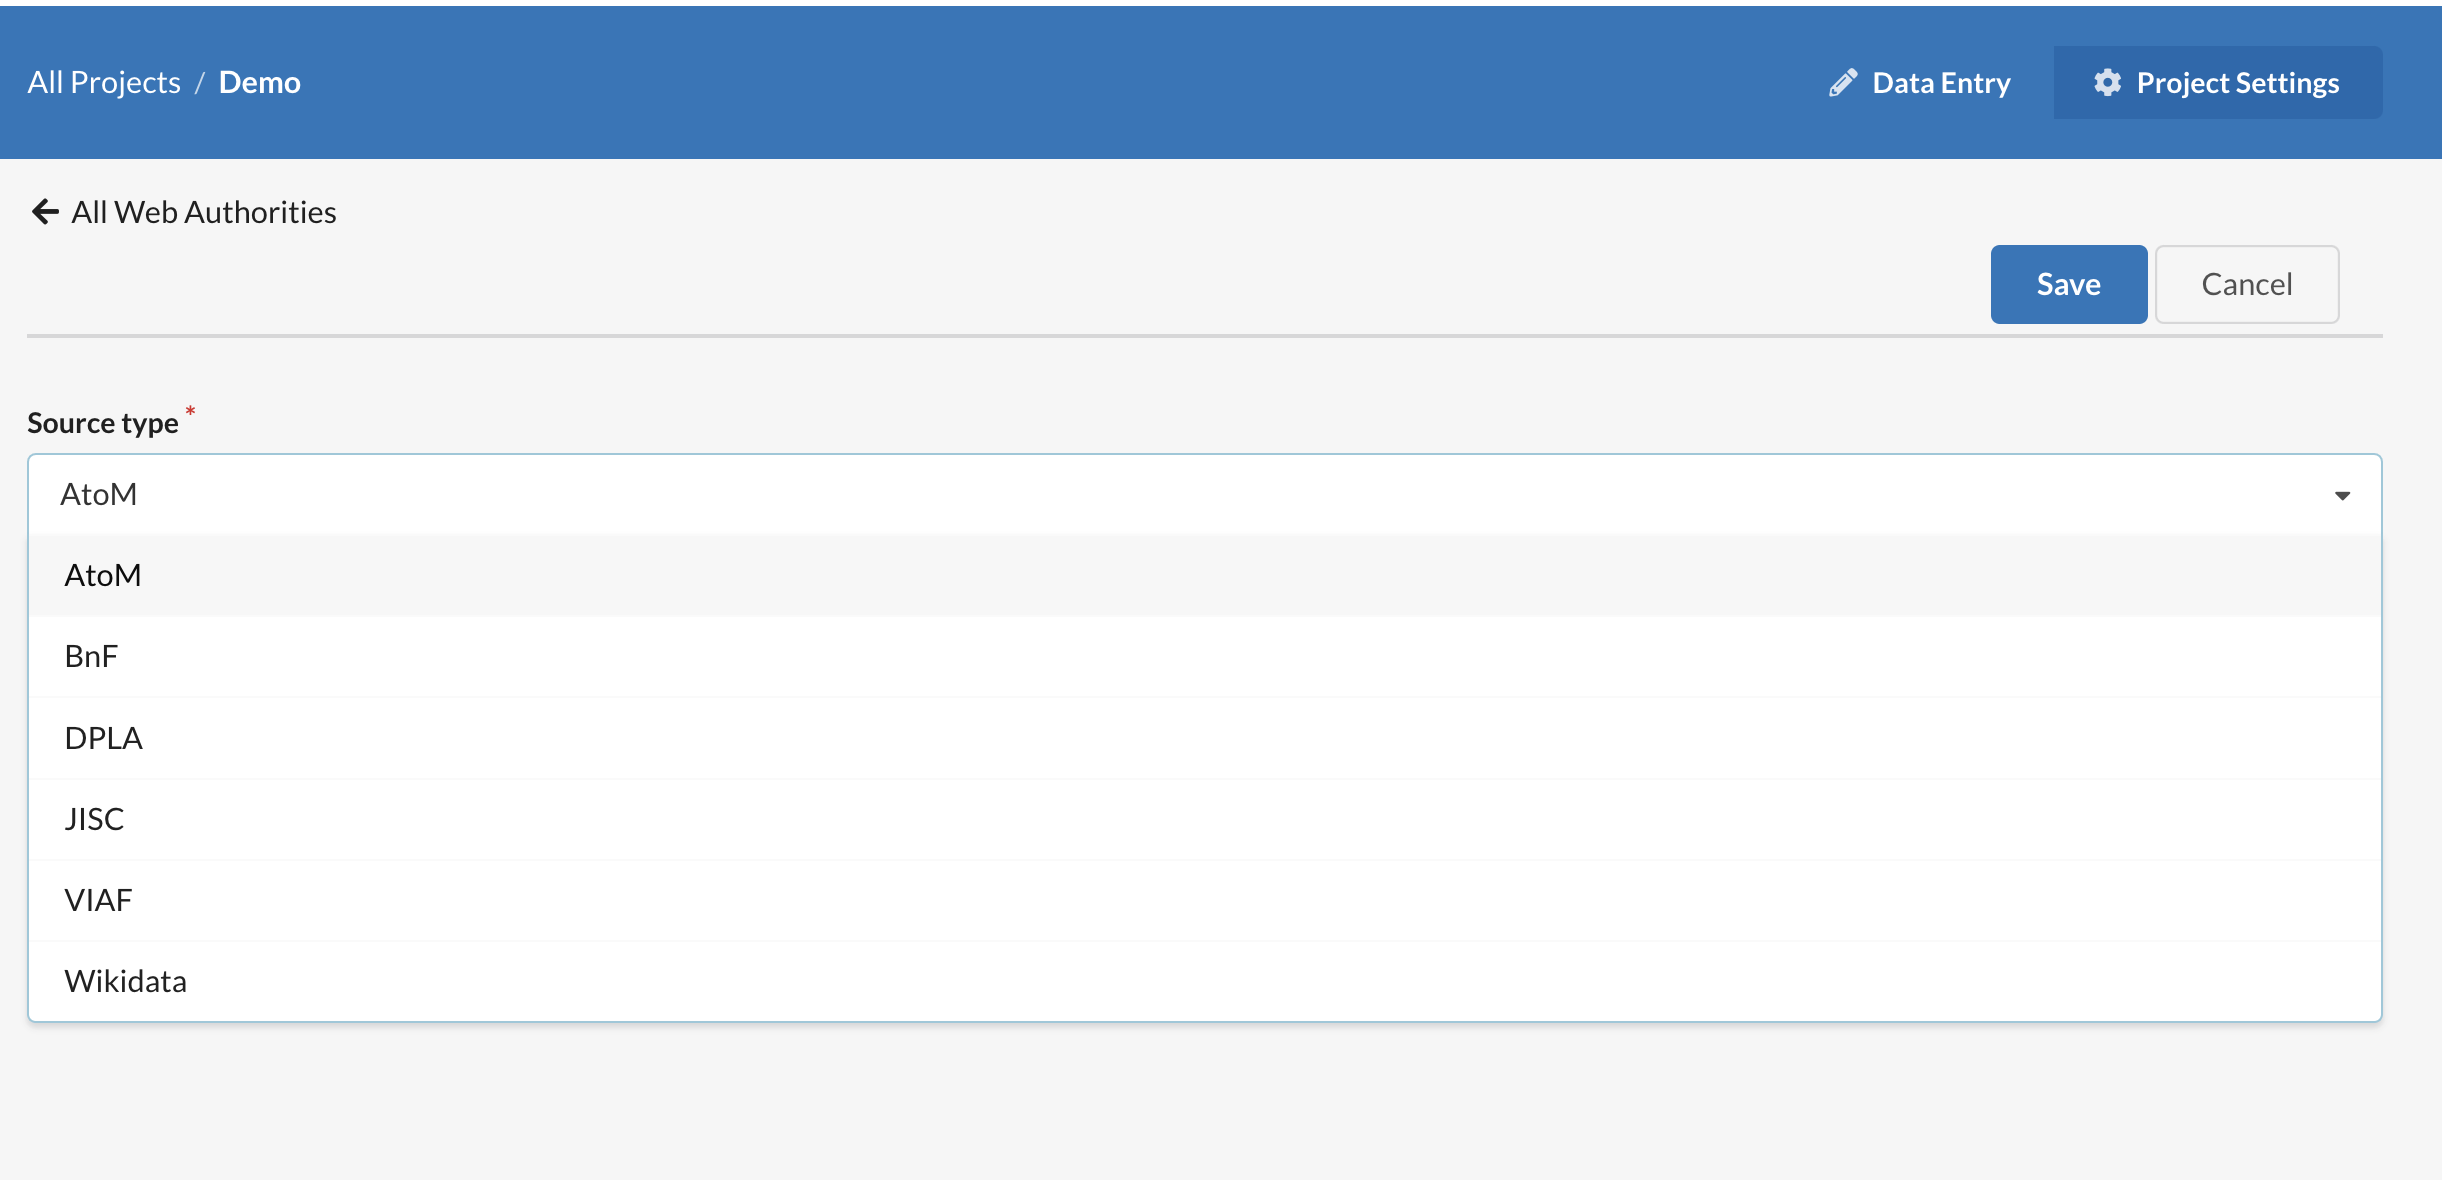Select JISC from source options

pyautogui.click(x=1204, y=819)
